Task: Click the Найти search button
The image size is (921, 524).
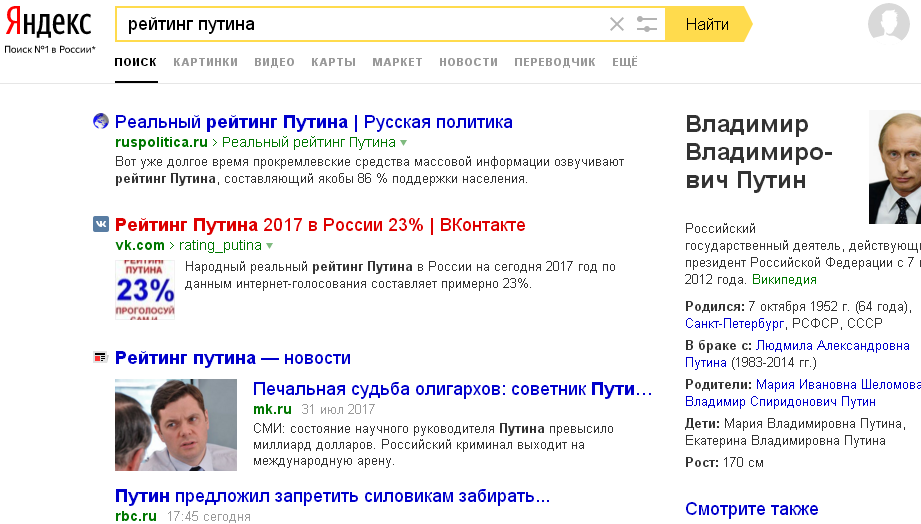Action: pos(708,24)
